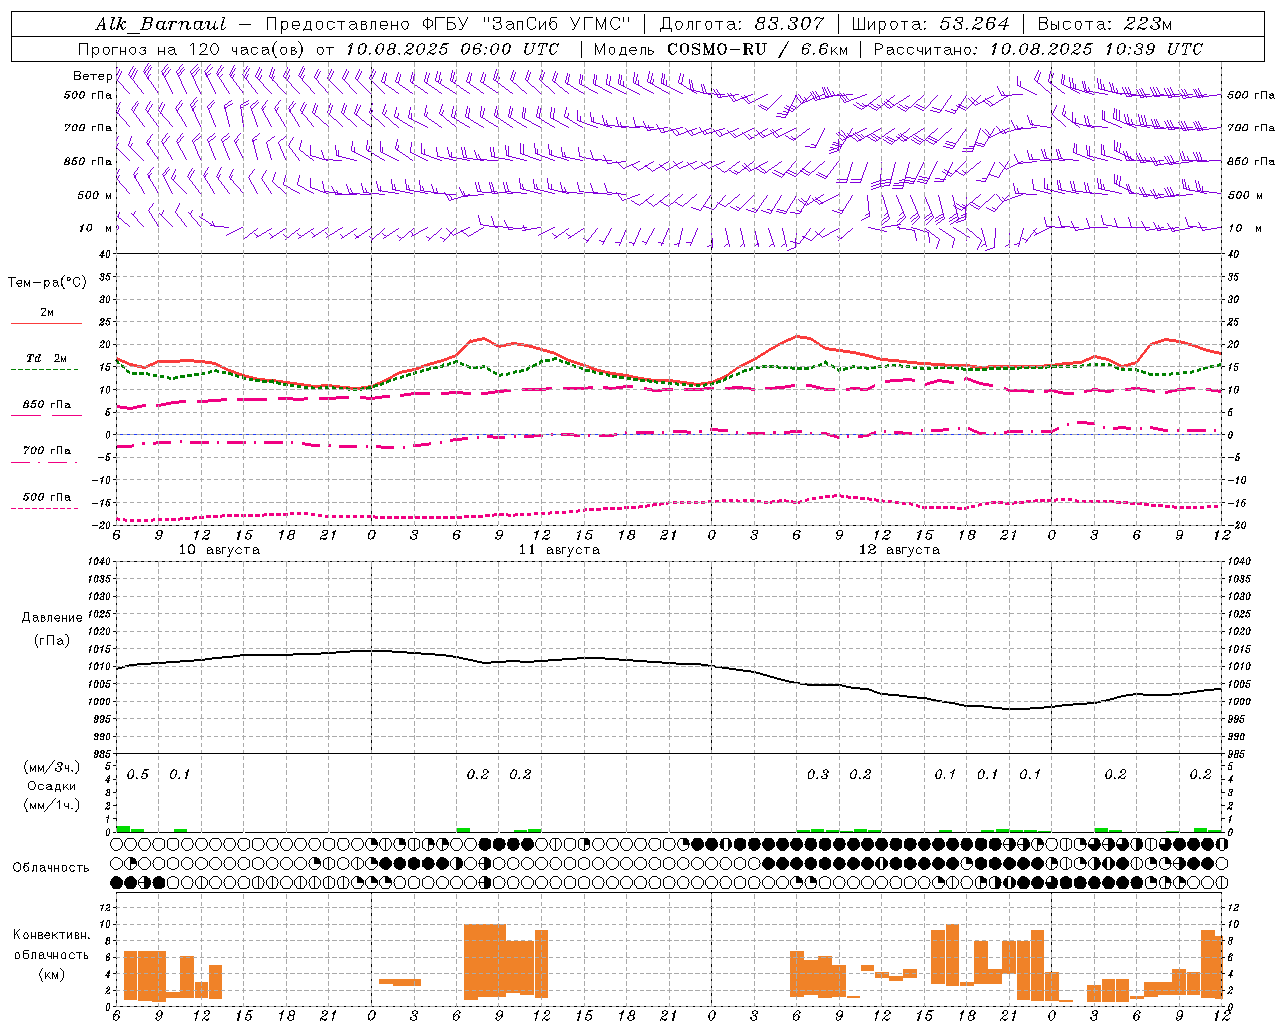The image size is (1280, 1024).
Task: Click the (мм/1ч.) precipitation unit label
Action: point(52,805)
